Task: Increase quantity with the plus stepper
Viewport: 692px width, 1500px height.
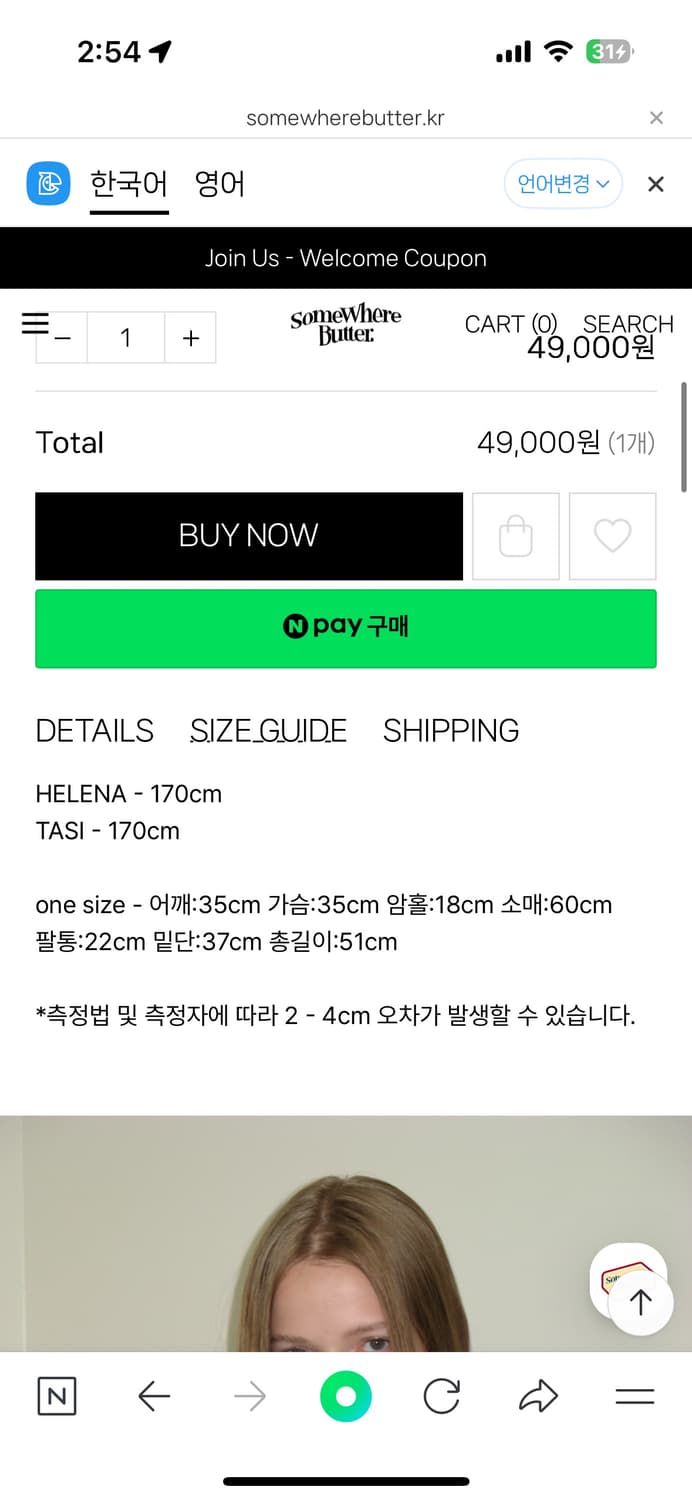Action: (190, 337)
